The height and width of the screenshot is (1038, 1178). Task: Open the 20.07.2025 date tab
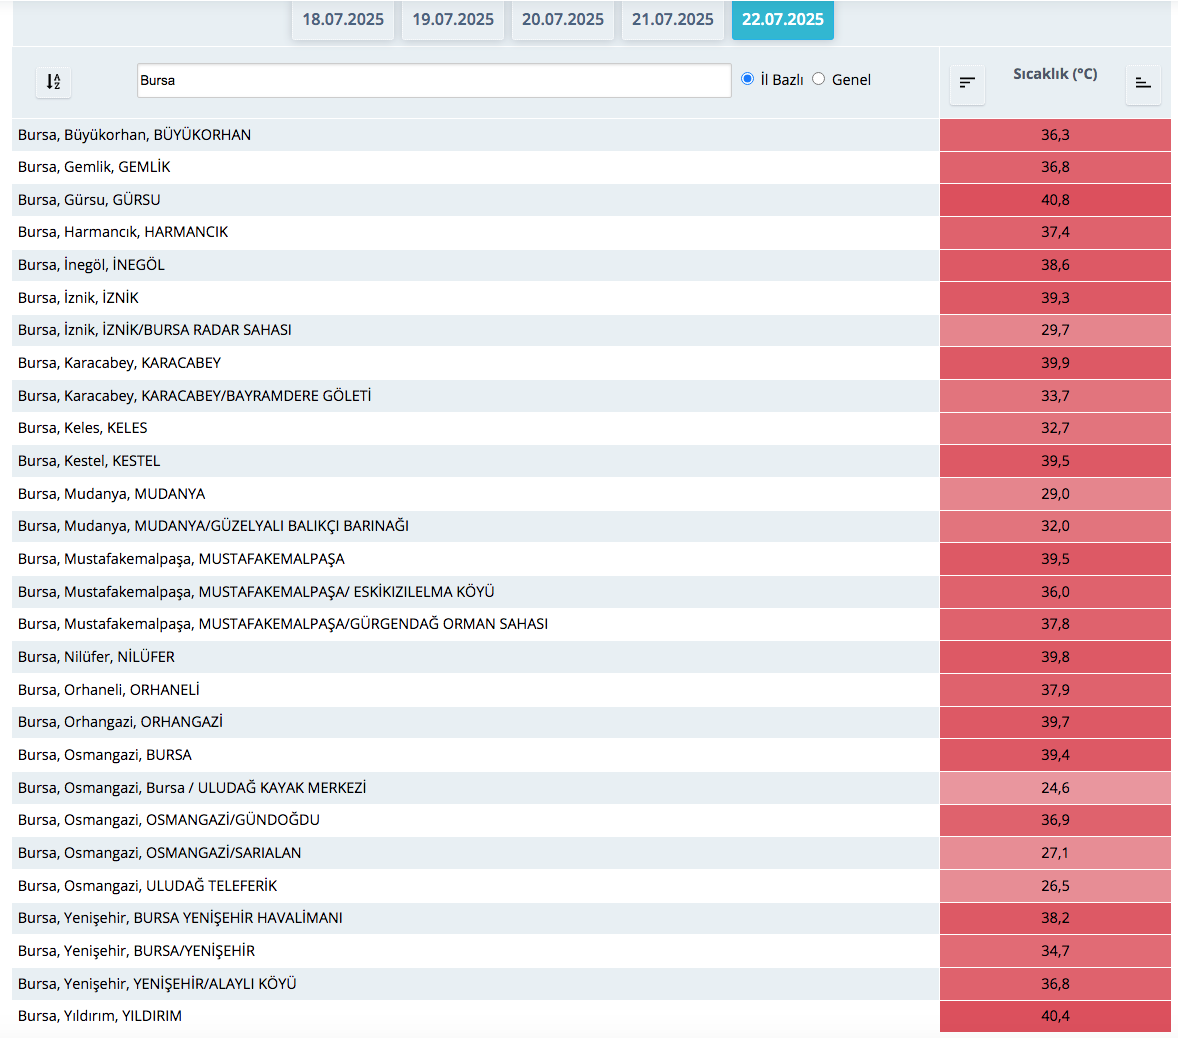click(x=563, y=20)
